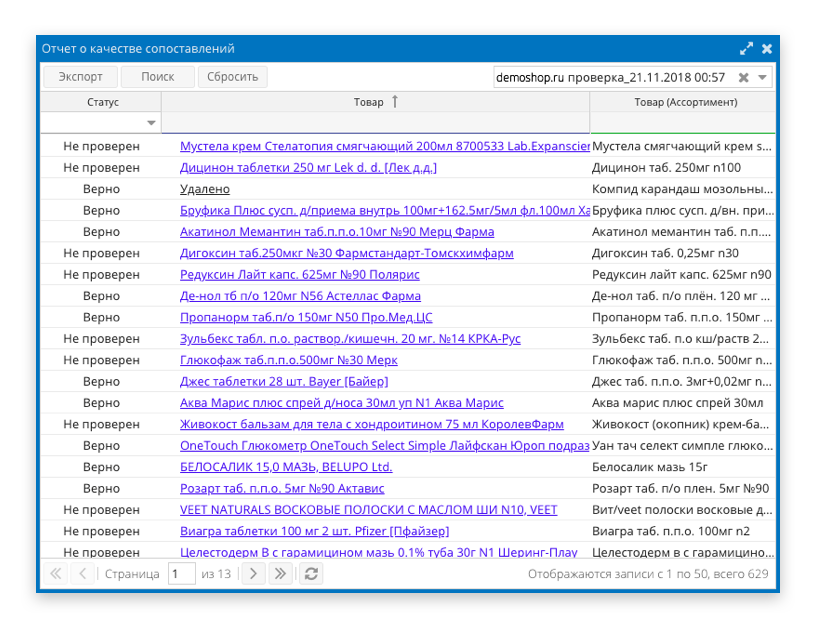Open VEET NATURALS ВОСКОВЫЕ ПОЛОСКИ link
Viewport: 819px width, 634px height.
click(369, 510)
